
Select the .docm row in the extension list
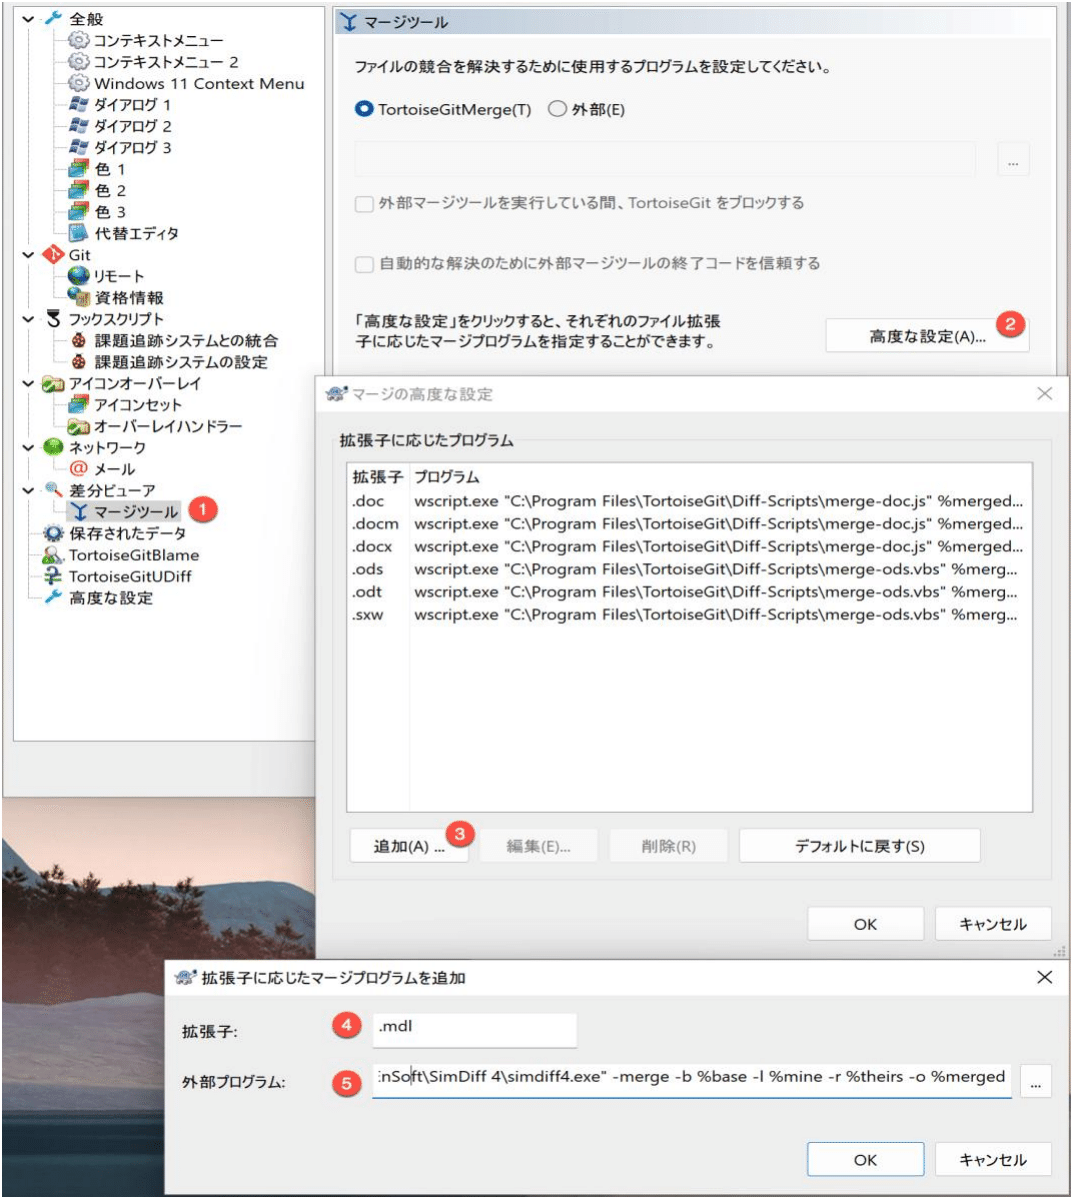(688, 524)
